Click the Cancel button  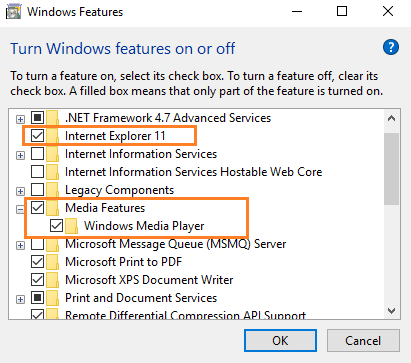click(363, 341)
